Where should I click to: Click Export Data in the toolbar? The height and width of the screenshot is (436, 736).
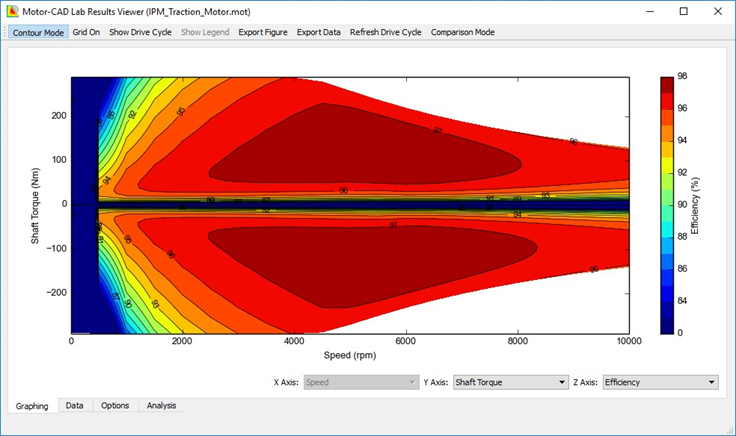coord(318,32)
